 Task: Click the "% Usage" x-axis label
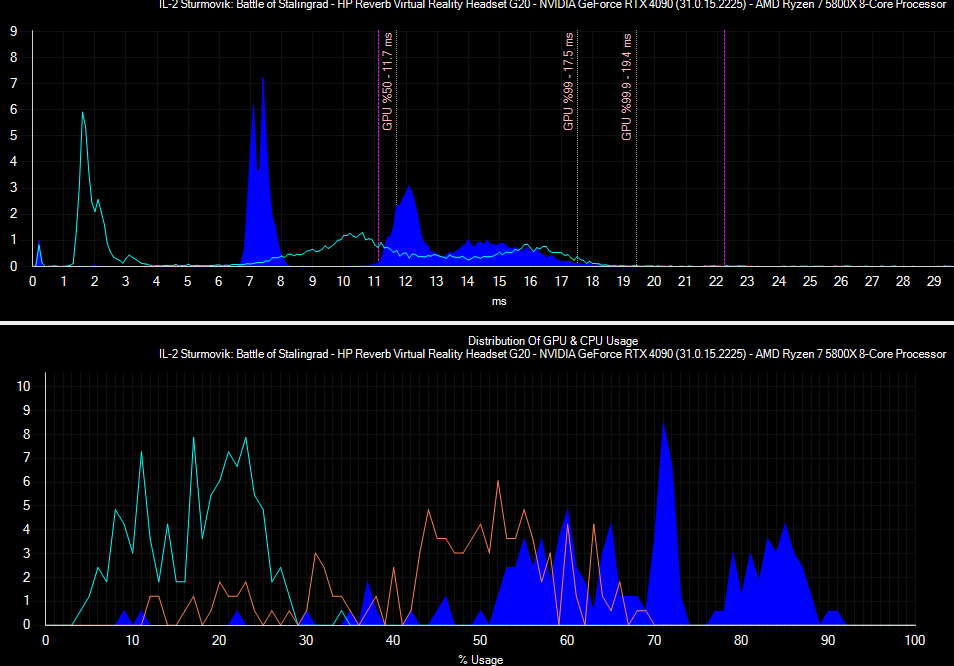[x=480, y=659]
